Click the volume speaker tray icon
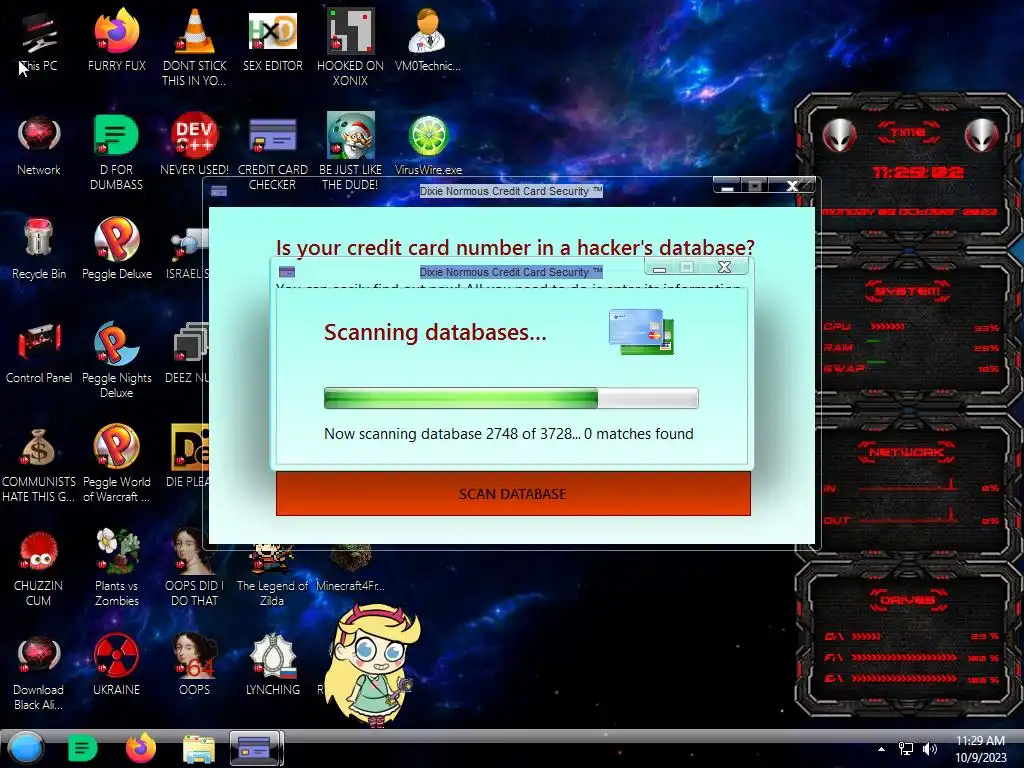 929,749
